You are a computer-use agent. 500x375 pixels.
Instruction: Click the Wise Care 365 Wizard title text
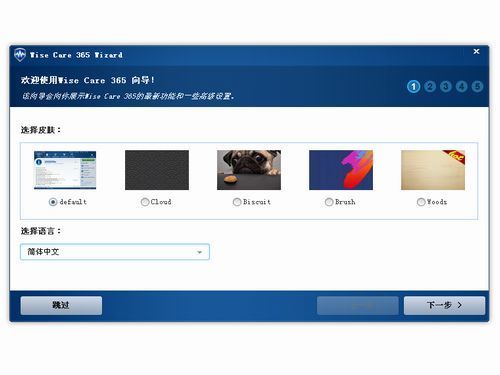tap(76, 55)
